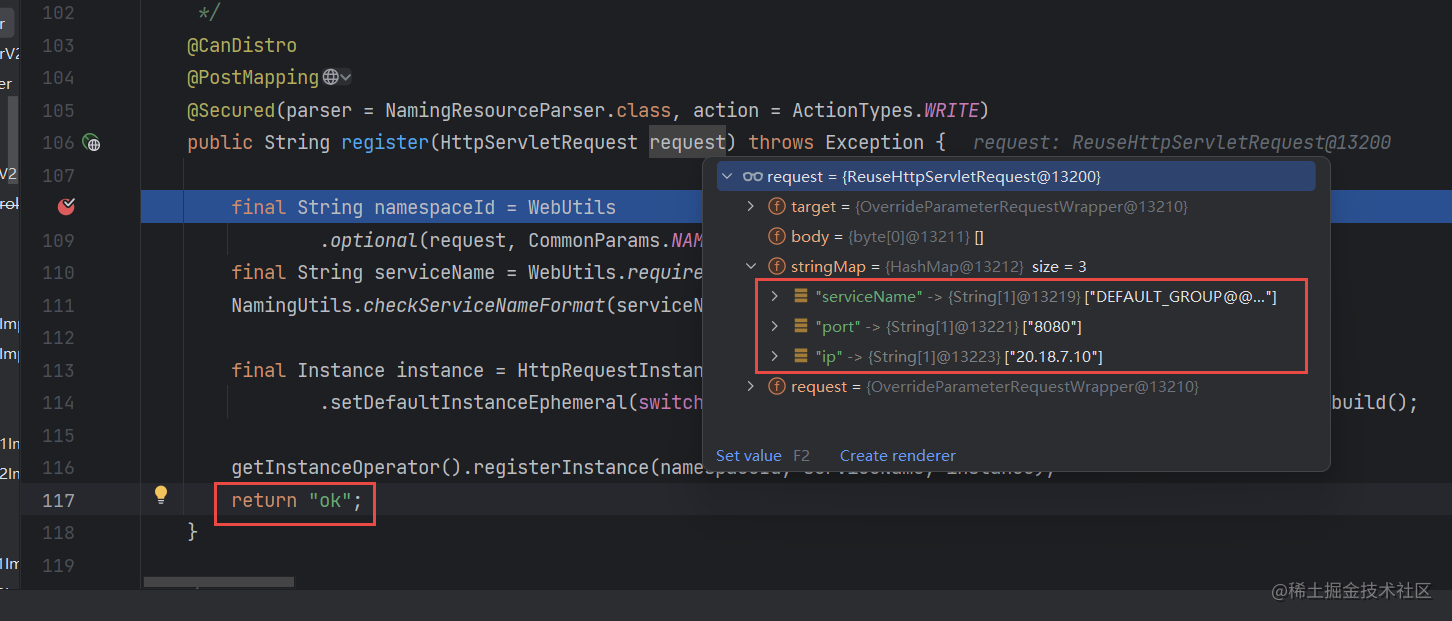This screenshot has height=621, width=1452.
Task: Collapse the stringMap HashMap node
Action: pyautogui.click(x=751, y=267)
